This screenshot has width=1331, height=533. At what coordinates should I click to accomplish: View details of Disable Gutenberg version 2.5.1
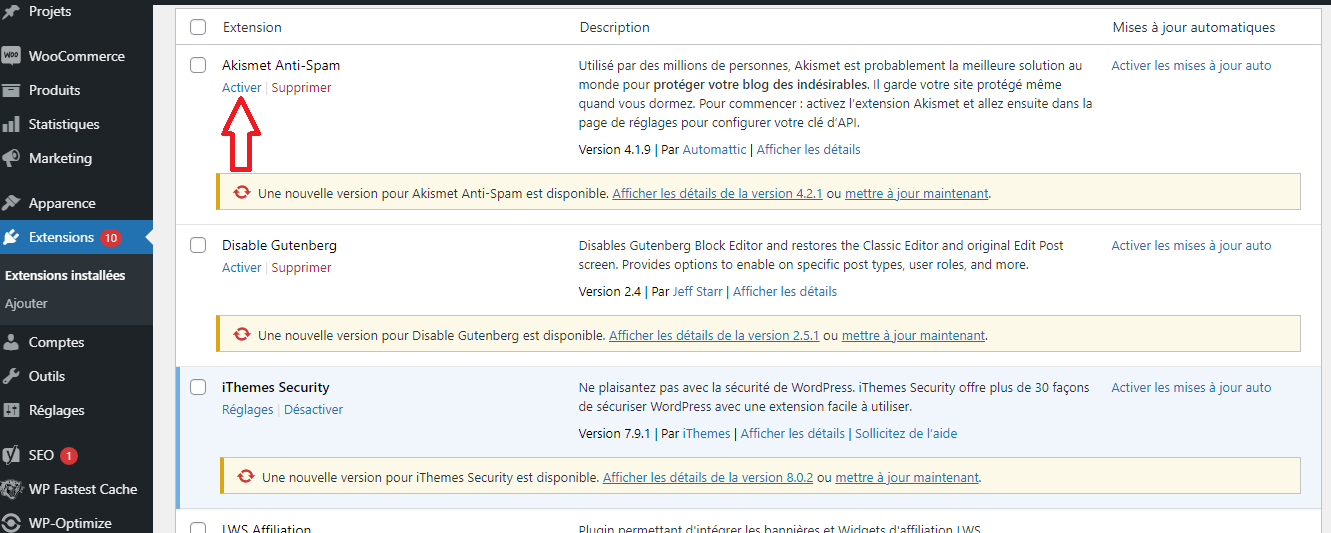click(x=714, y=335)
